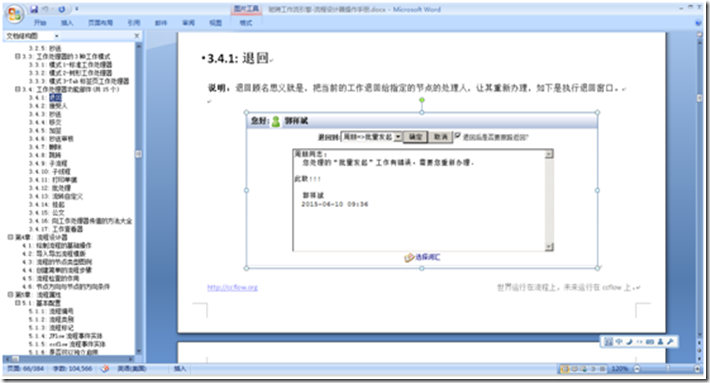This screenshot has width=710, height=383.
Task: Select heading 3.4.13 流转自定义
Action: [x=56, y=196]
